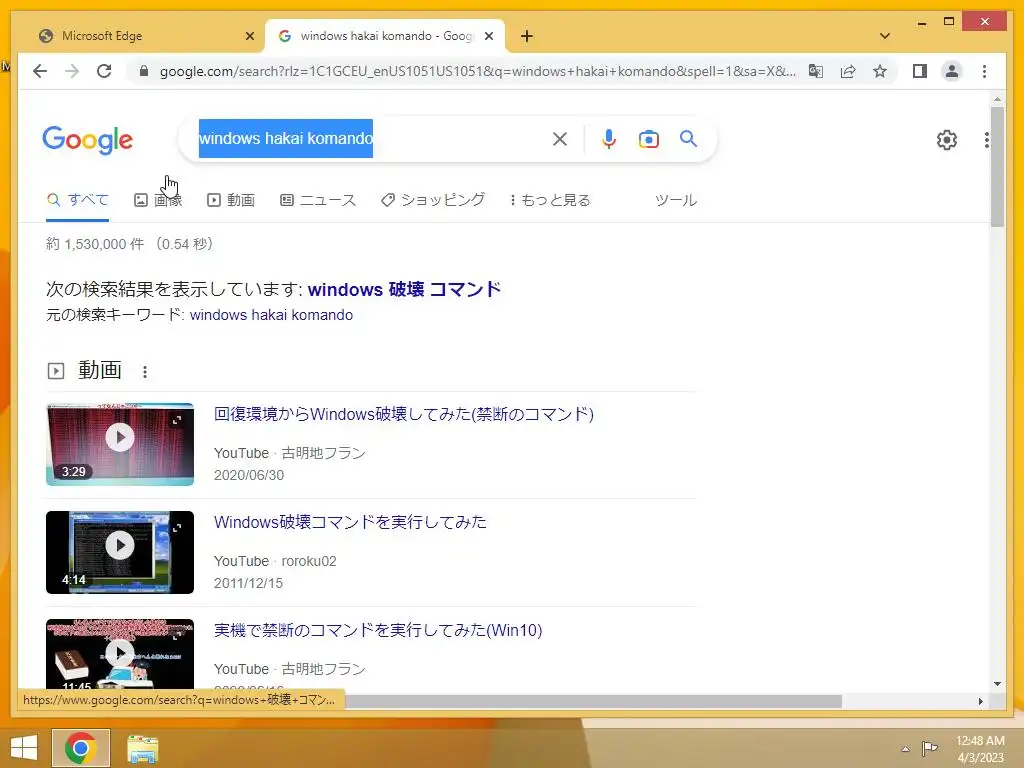1024x768 pixels.
Task: Close the Microsoft Edge tab
Action: pos(249,36)
